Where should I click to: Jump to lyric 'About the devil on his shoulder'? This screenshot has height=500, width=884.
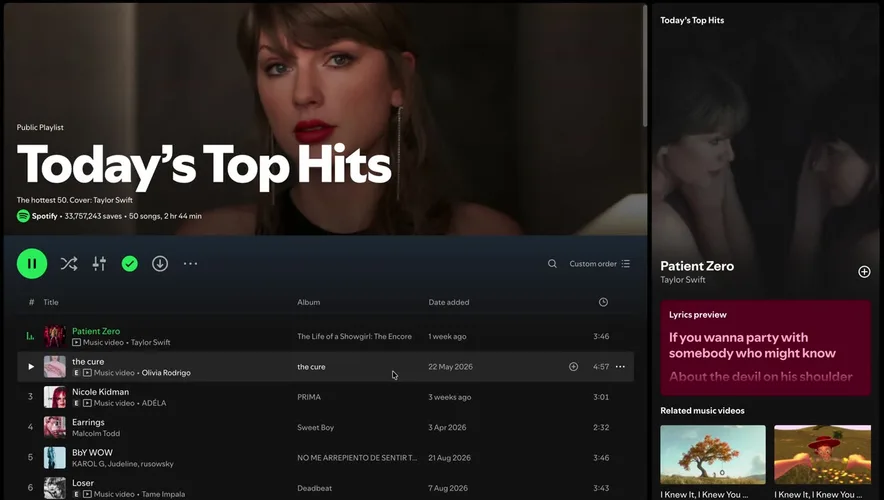click(x=761, y=377)
